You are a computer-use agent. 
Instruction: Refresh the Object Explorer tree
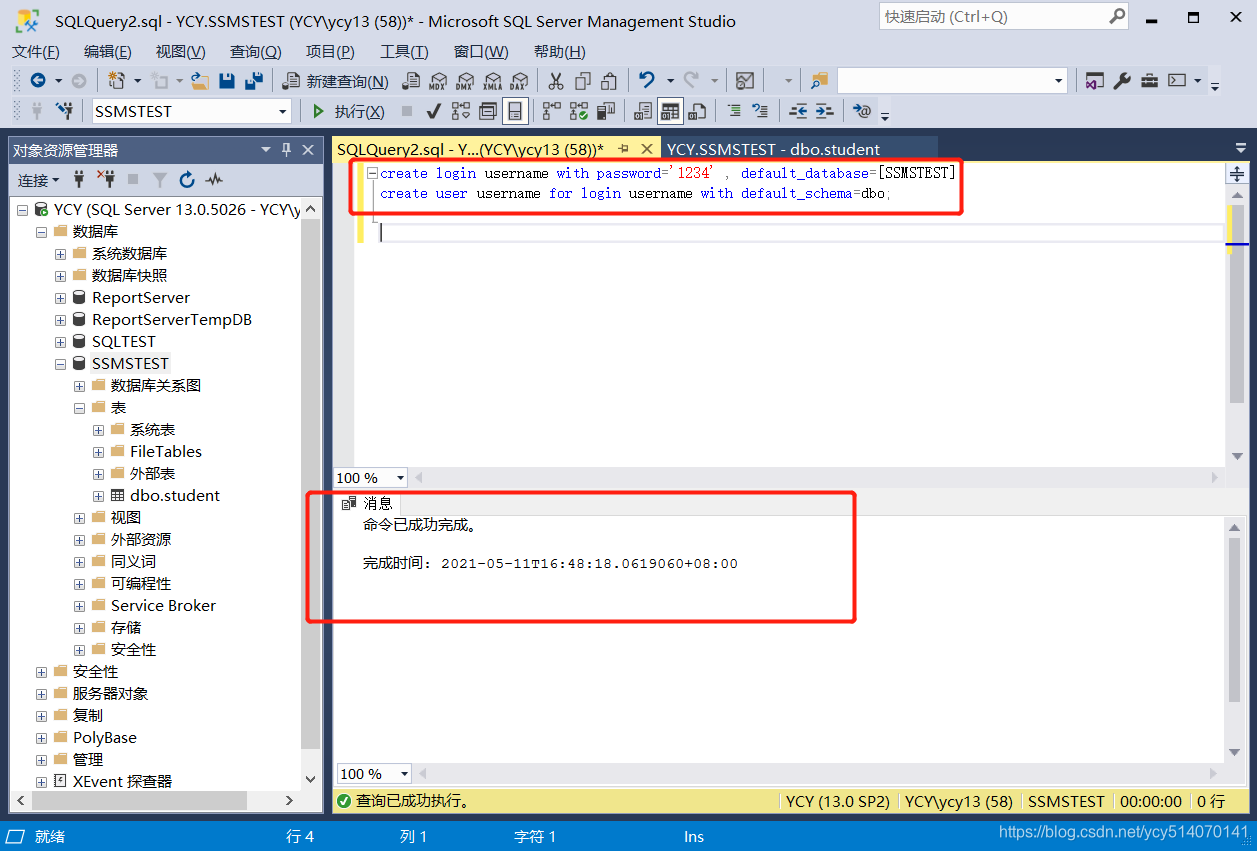click(x=187, y=180)
